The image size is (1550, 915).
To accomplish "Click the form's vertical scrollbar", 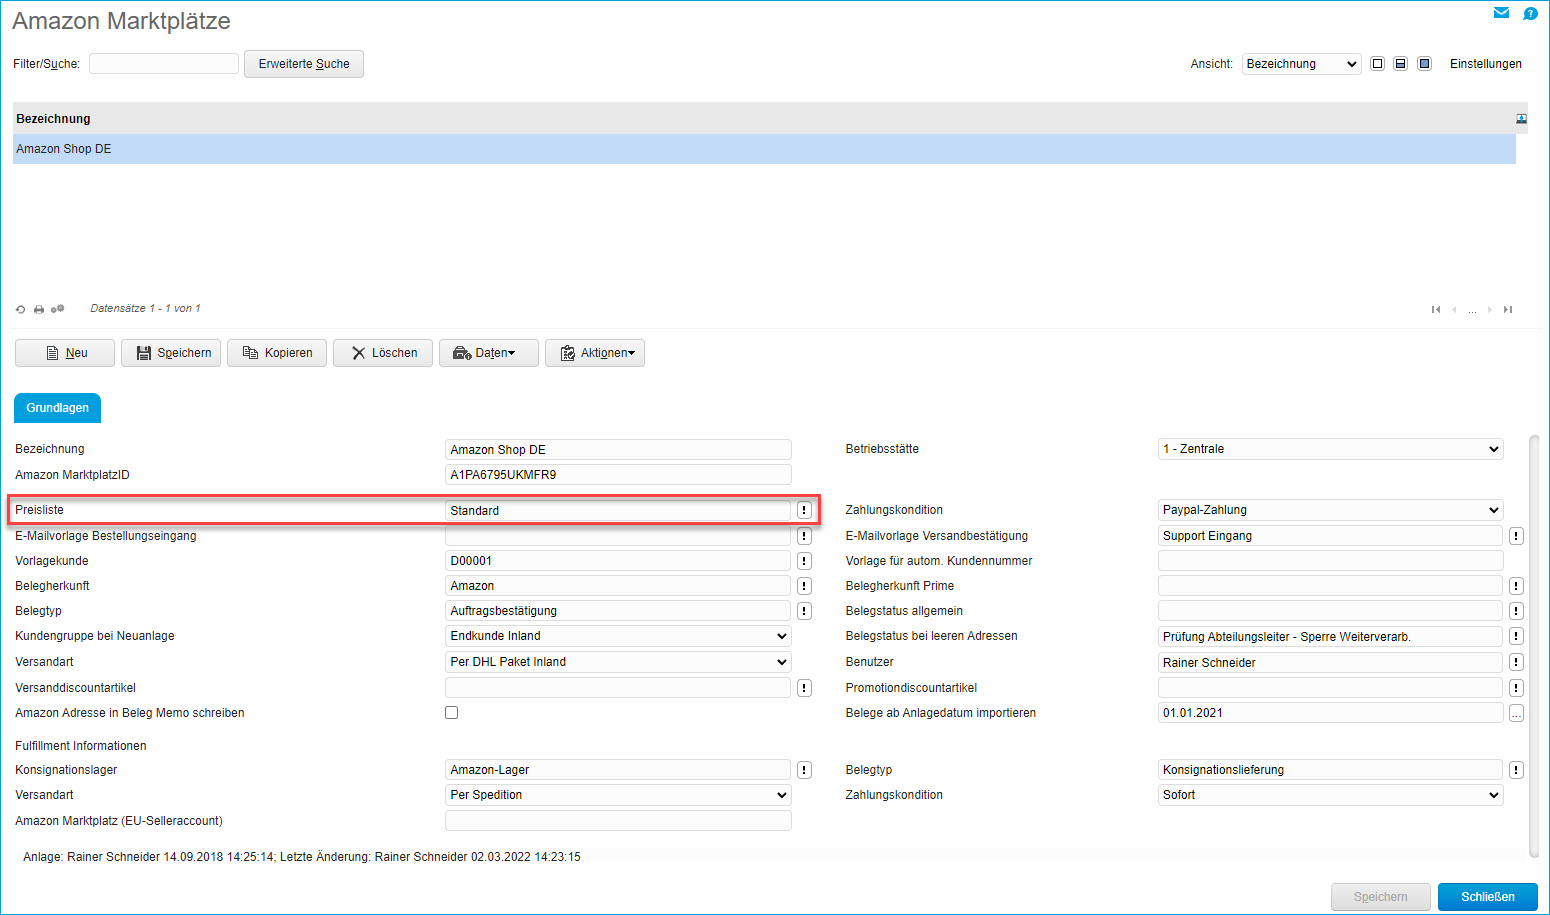I will [x=1534, y=646].
